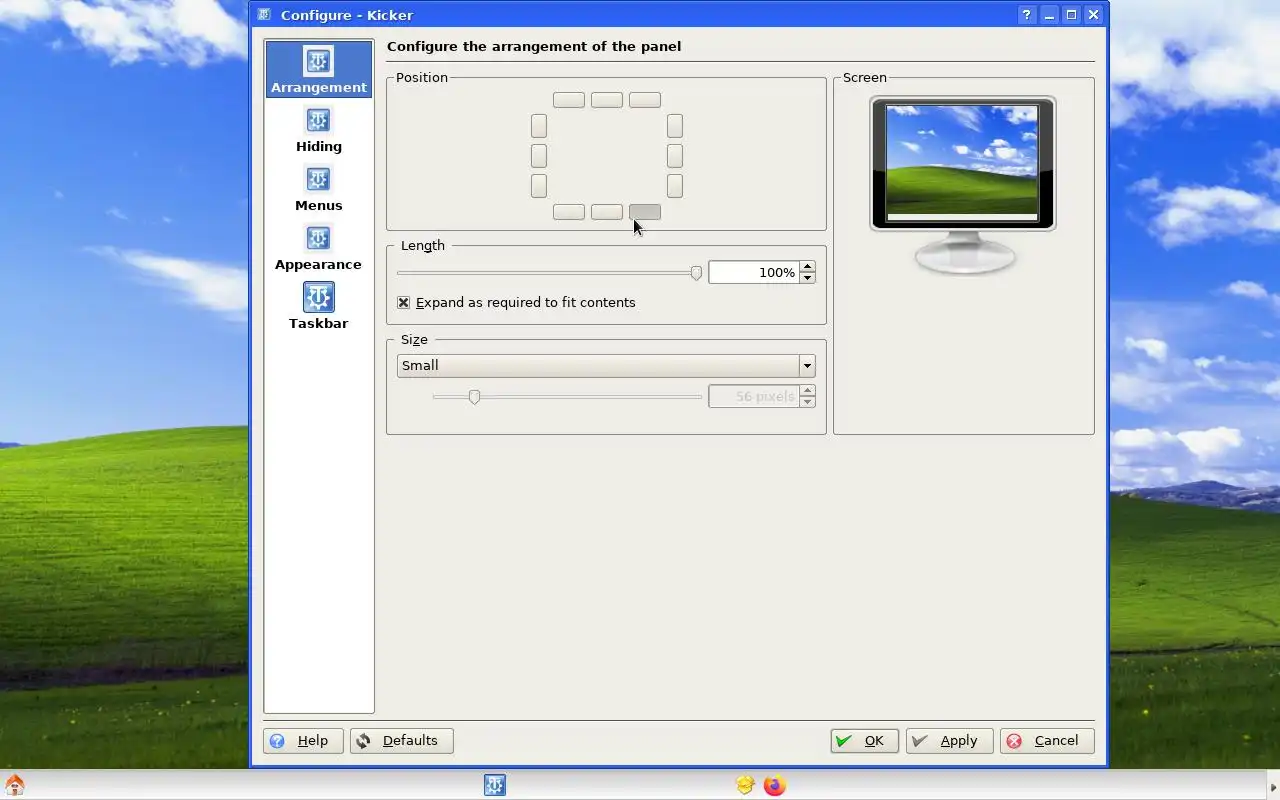Click the What's This question mark button

(x=1027, y=15)
